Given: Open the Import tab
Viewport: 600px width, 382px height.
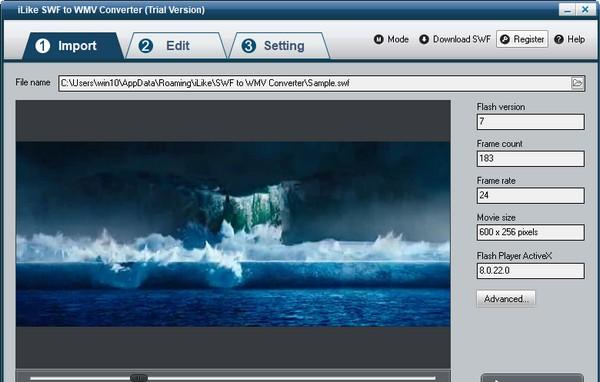Looking at the screenshot, I should click(73, 46).
